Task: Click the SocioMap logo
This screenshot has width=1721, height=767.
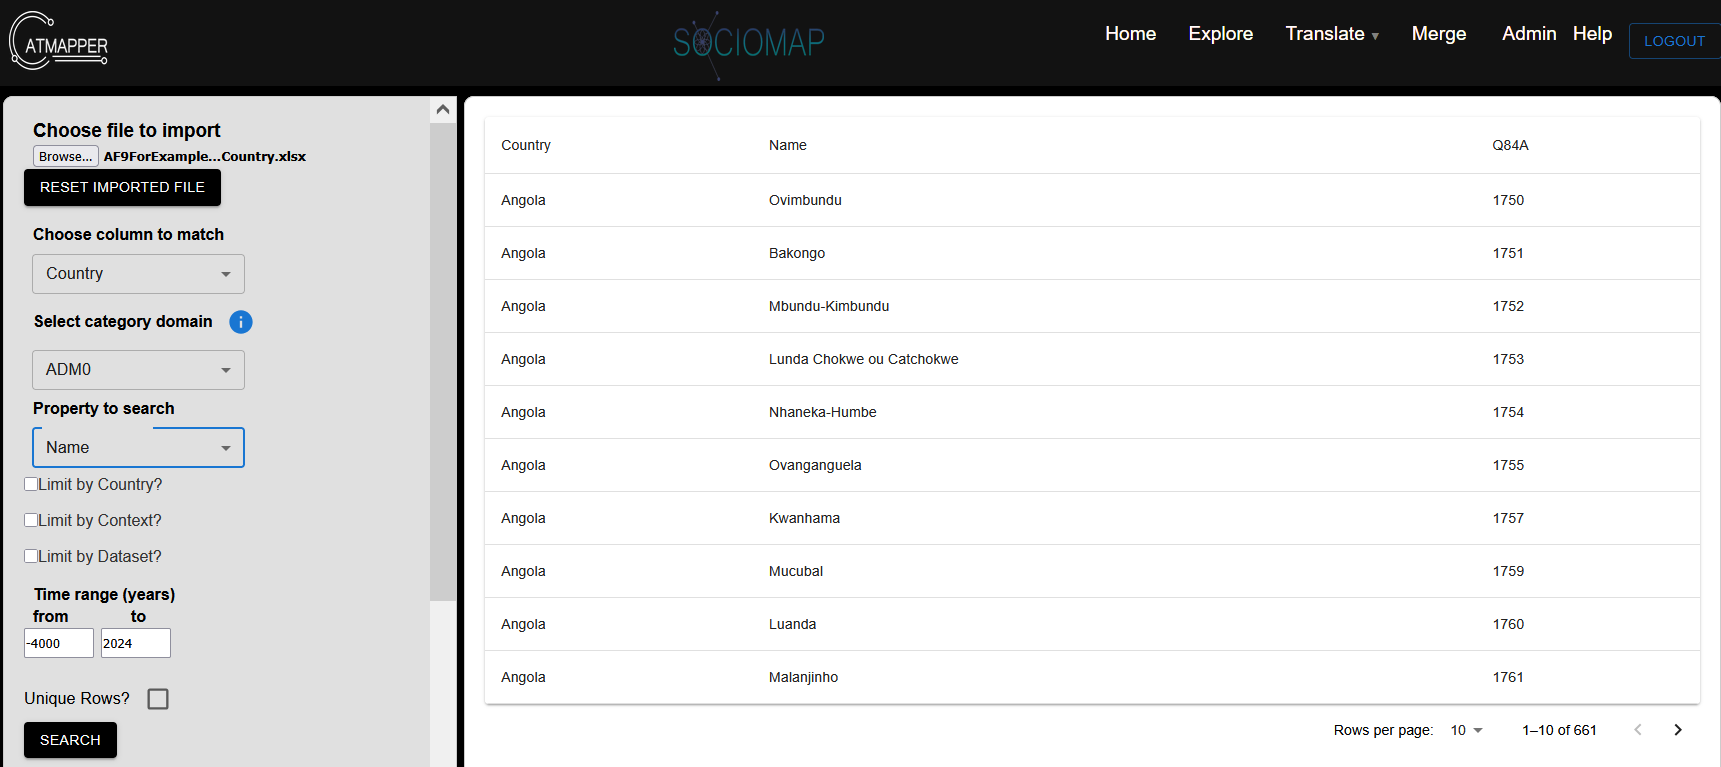Action: 748,42
